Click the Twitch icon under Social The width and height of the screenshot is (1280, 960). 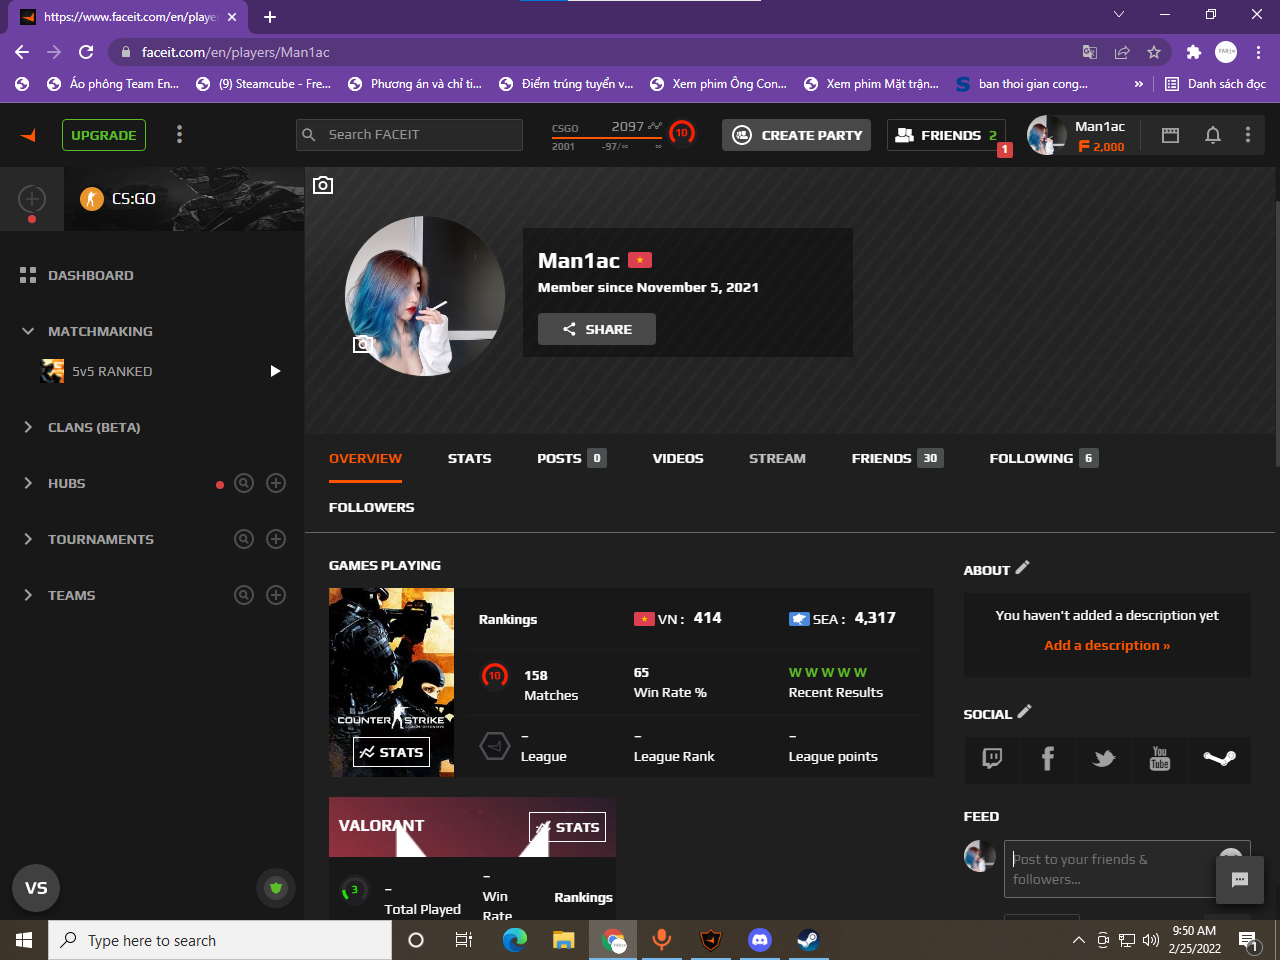[x=992, y=758]
